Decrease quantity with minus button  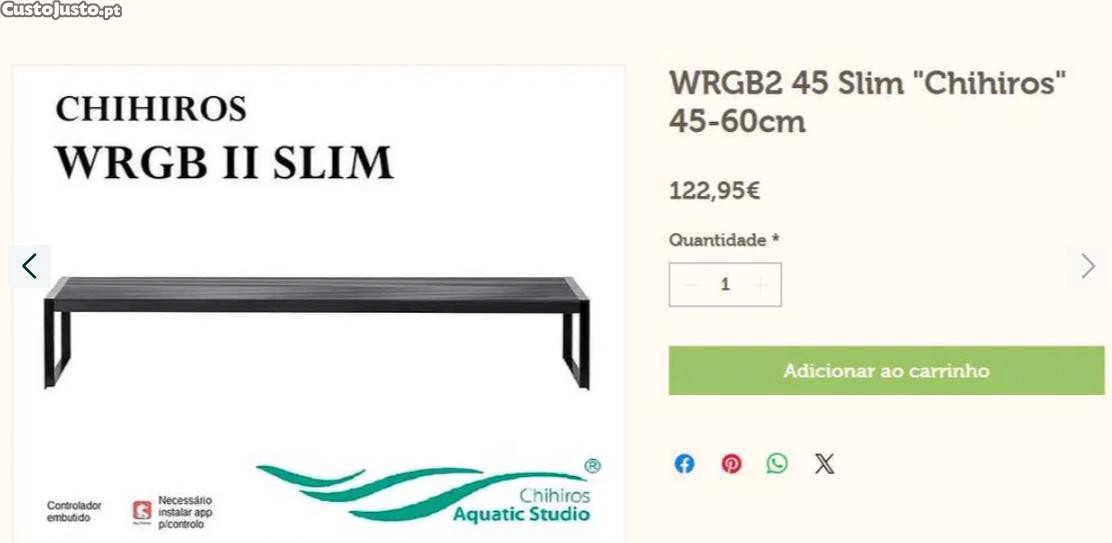(689, 284)
